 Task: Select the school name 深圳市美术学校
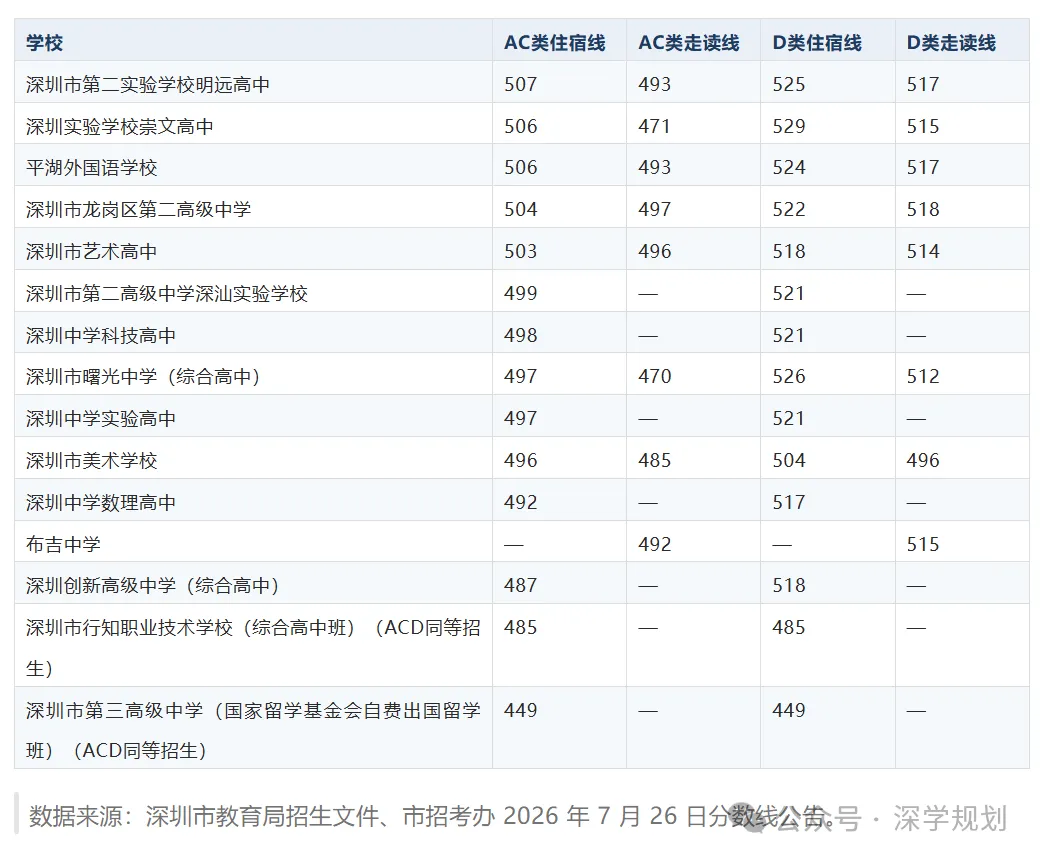pyautogui.click(x=92, y=460)
